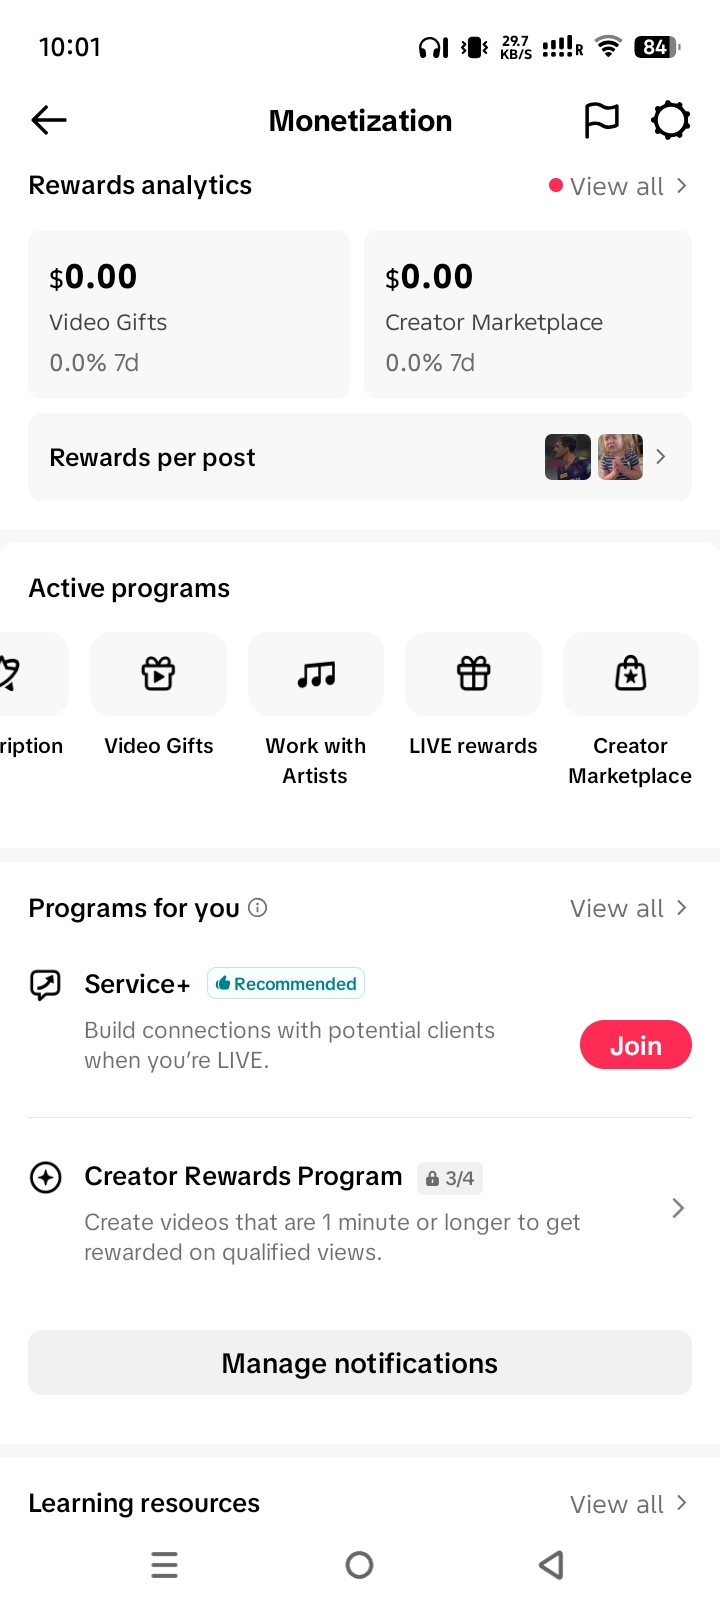View all Learning resources
720x1600 pixels.
tap(627, 1504)
